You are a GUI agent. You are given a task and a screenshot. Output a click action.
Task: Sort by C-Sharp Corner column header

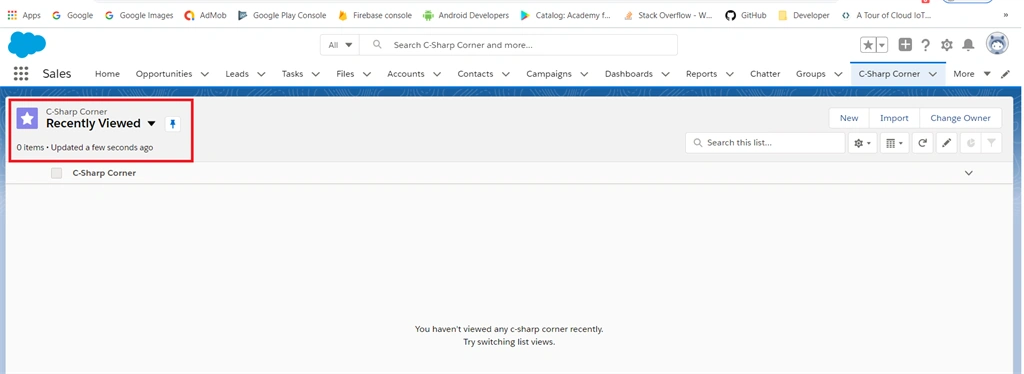104,173
